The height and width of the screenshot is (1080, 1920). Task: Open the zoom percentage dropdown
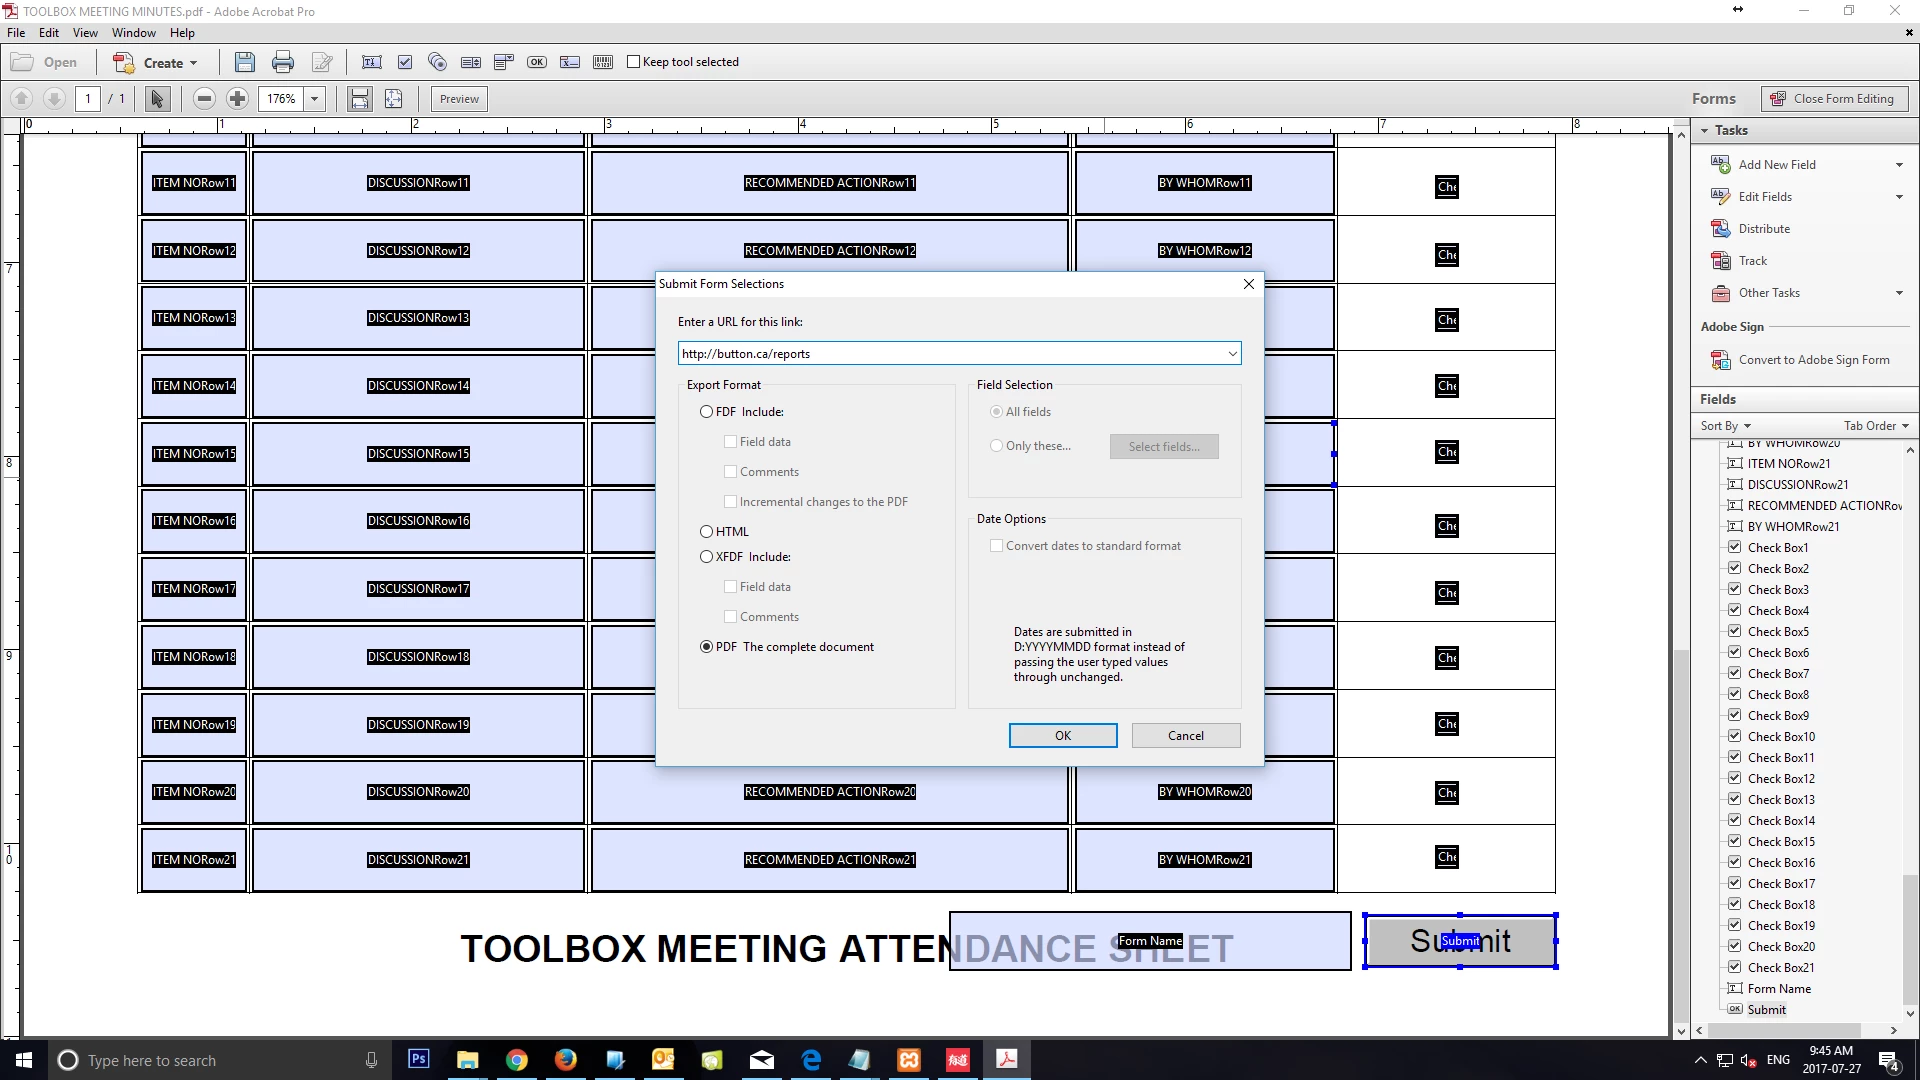(x=315, y=99)
